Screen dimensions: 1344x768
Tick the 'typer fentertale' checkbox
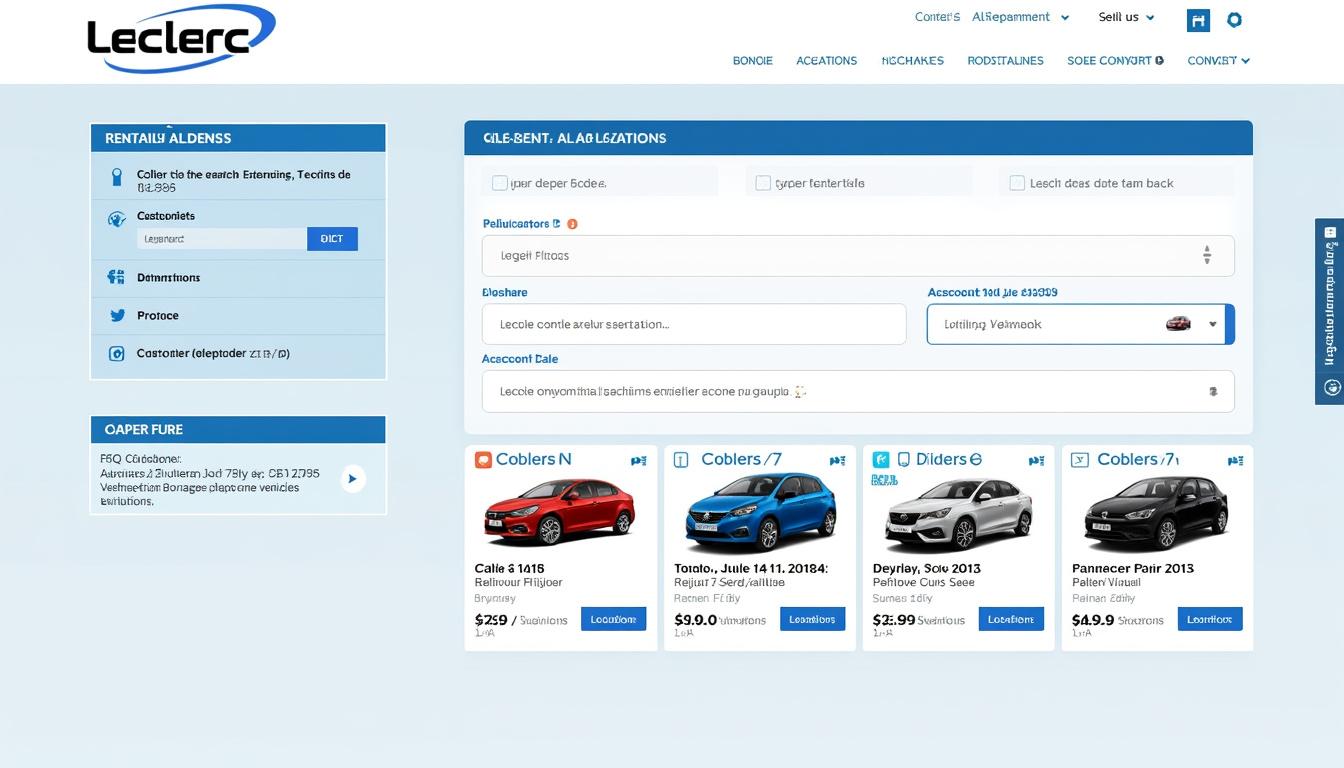[x=763, y=183]
